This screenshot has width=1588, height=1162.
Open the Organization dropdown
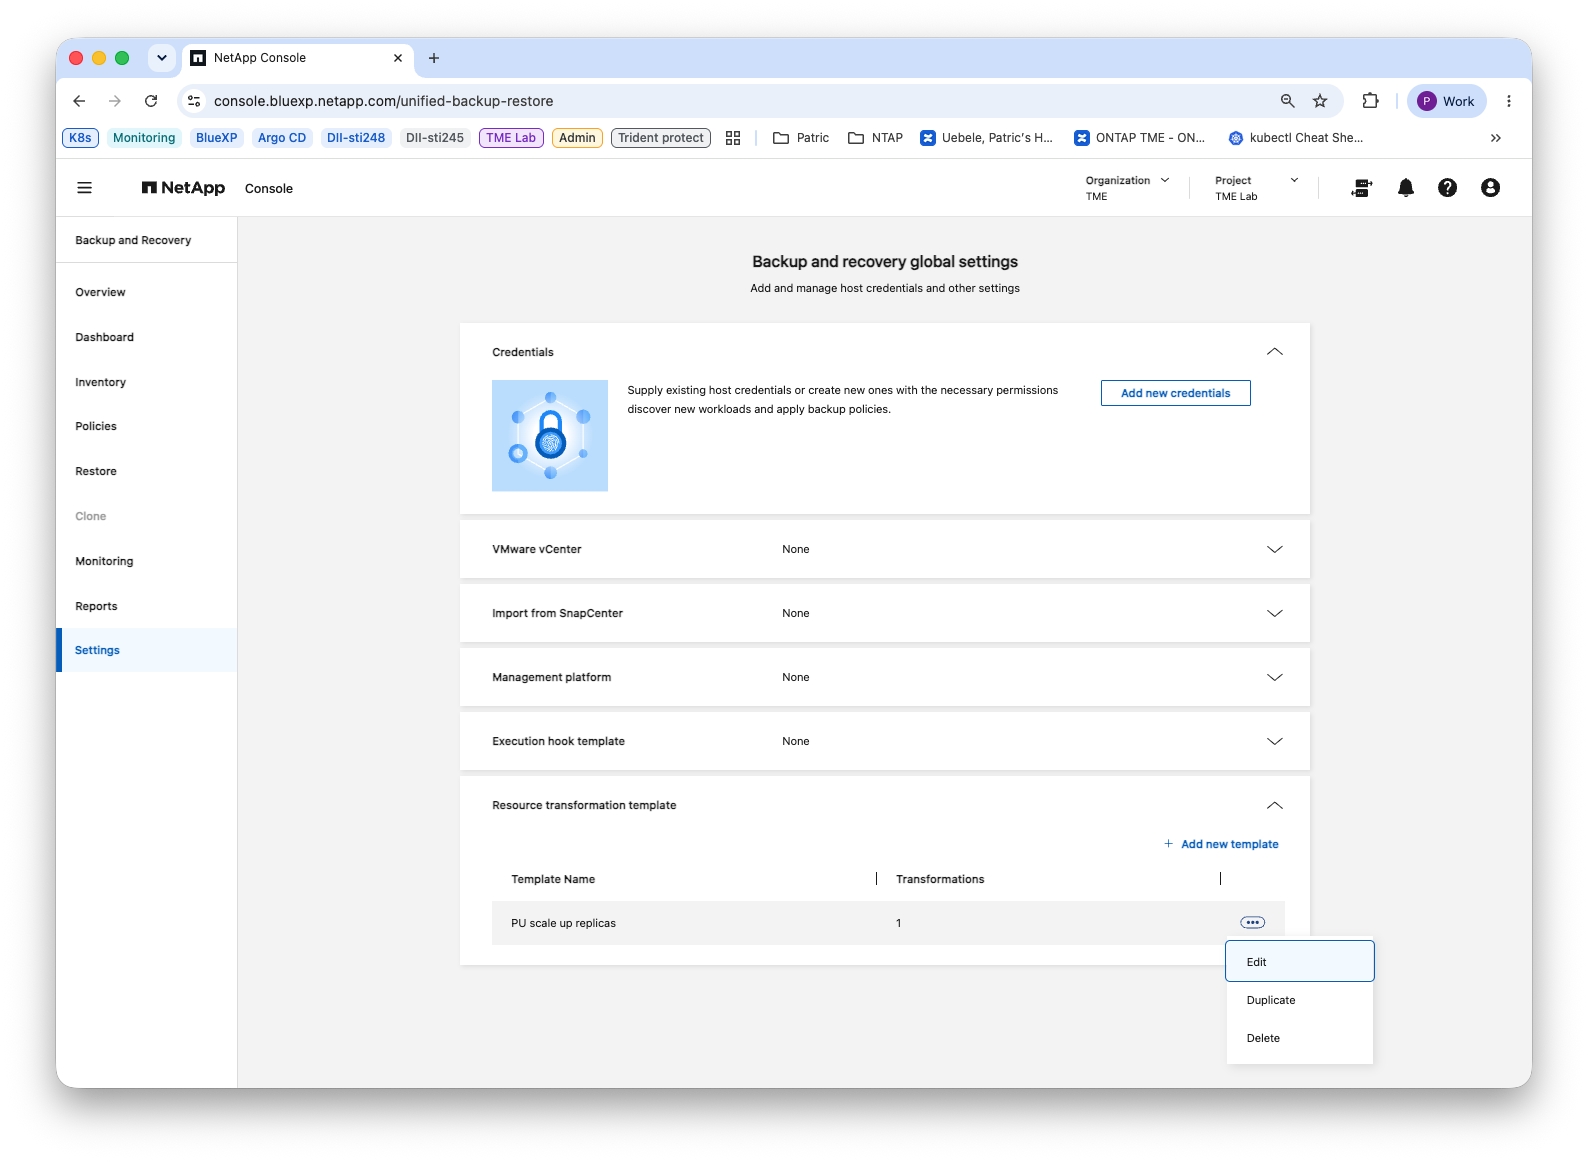1127,188
